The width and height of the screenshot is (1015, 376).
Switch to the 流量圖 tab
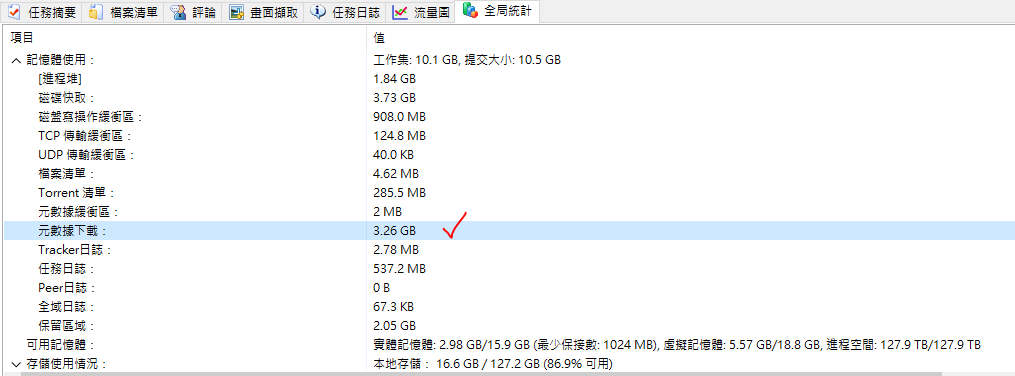(x=421, y=12)
